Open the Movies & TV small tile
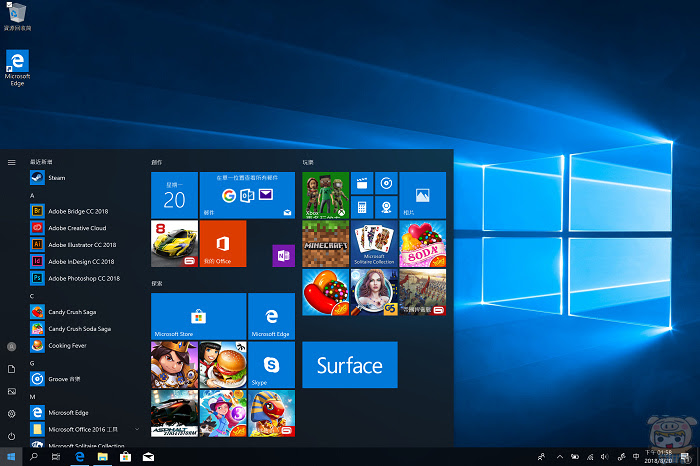700x466 pixels. tap(362, 183)
